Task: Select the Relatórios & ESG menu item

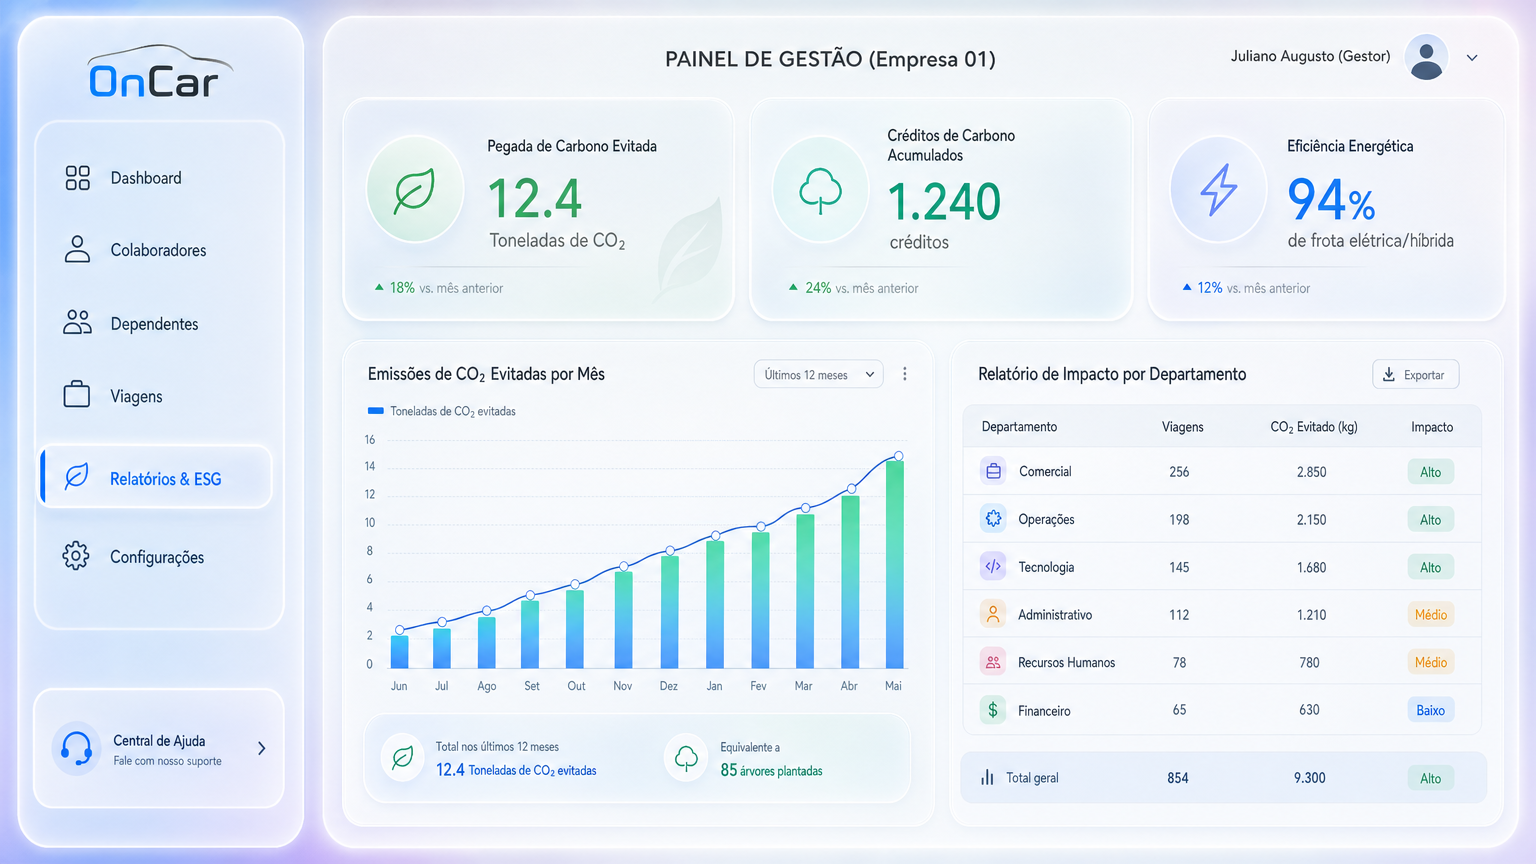Action: [x=155, y=479]
